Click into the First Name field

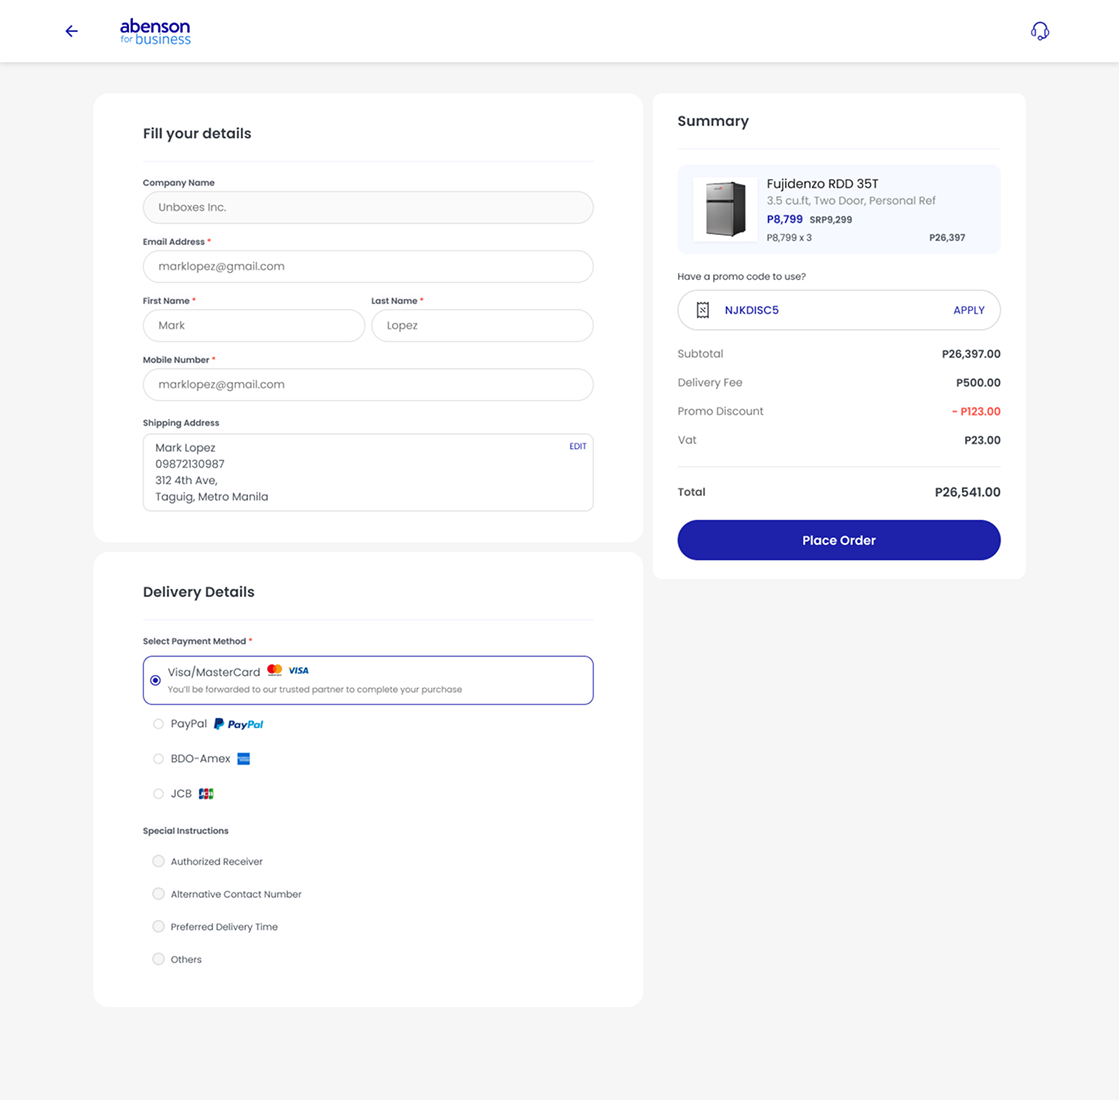pos(253,325)
